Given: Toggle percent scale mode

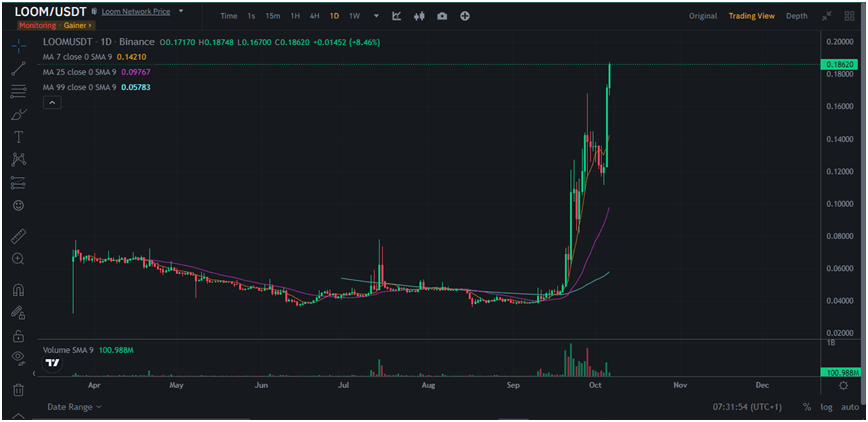Looking at the screenshot, I should tap(807, 407).
